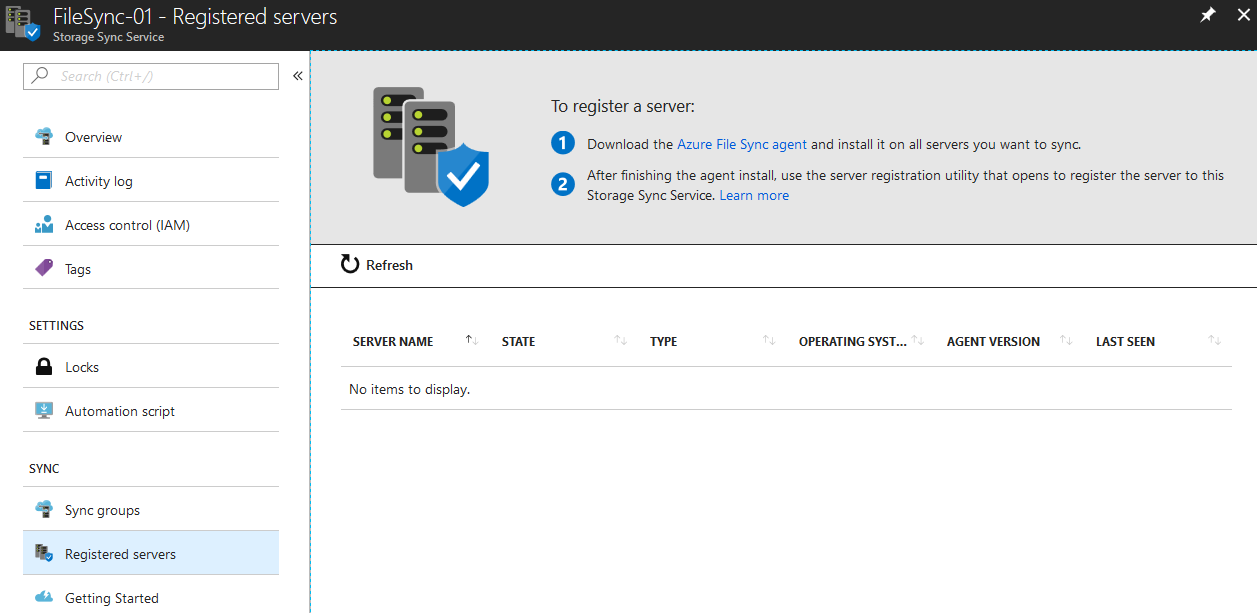The height and width of the screenshot is (613, 1257).
Task: Click the Activity log book icon
Action: pos(43,181)
